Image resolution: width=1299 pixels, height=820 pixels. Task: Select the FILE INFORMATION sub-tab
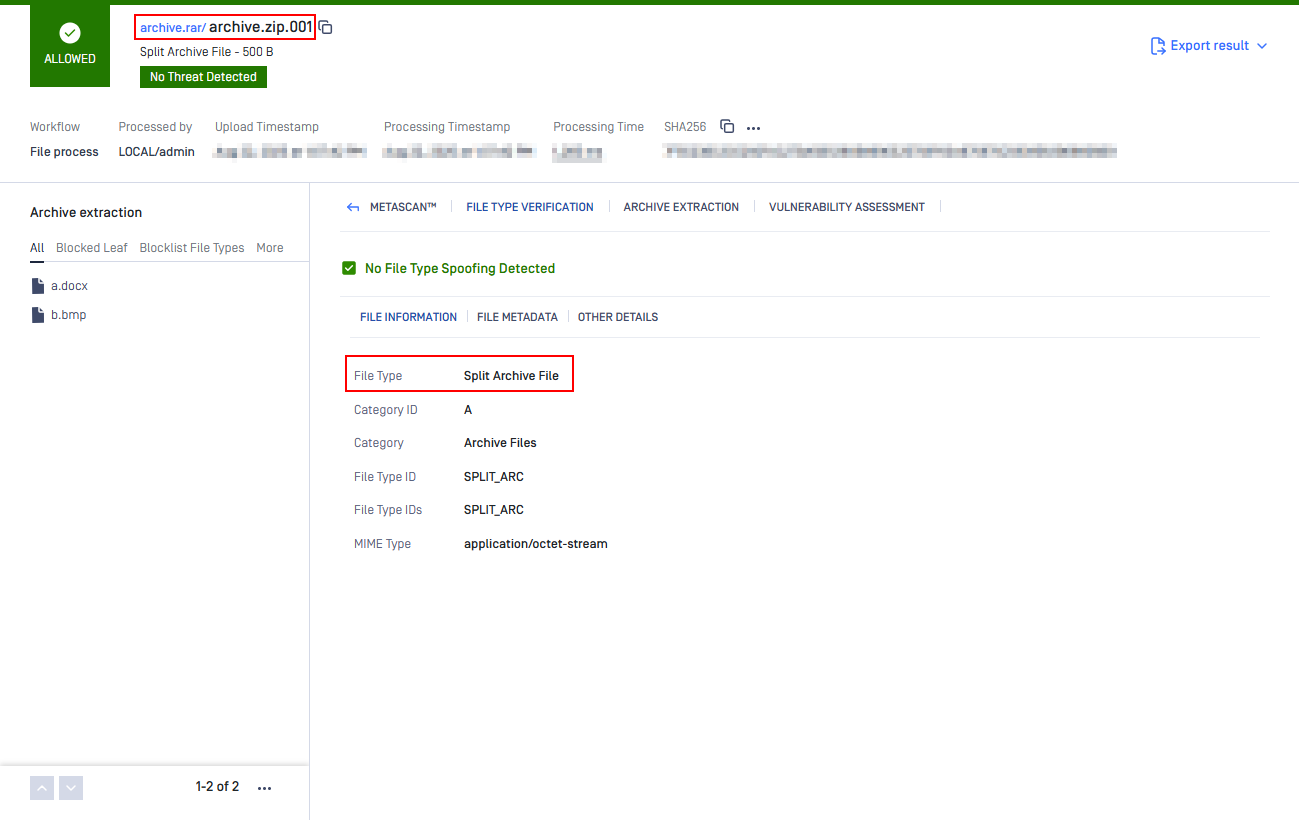[x=408, y=317]
